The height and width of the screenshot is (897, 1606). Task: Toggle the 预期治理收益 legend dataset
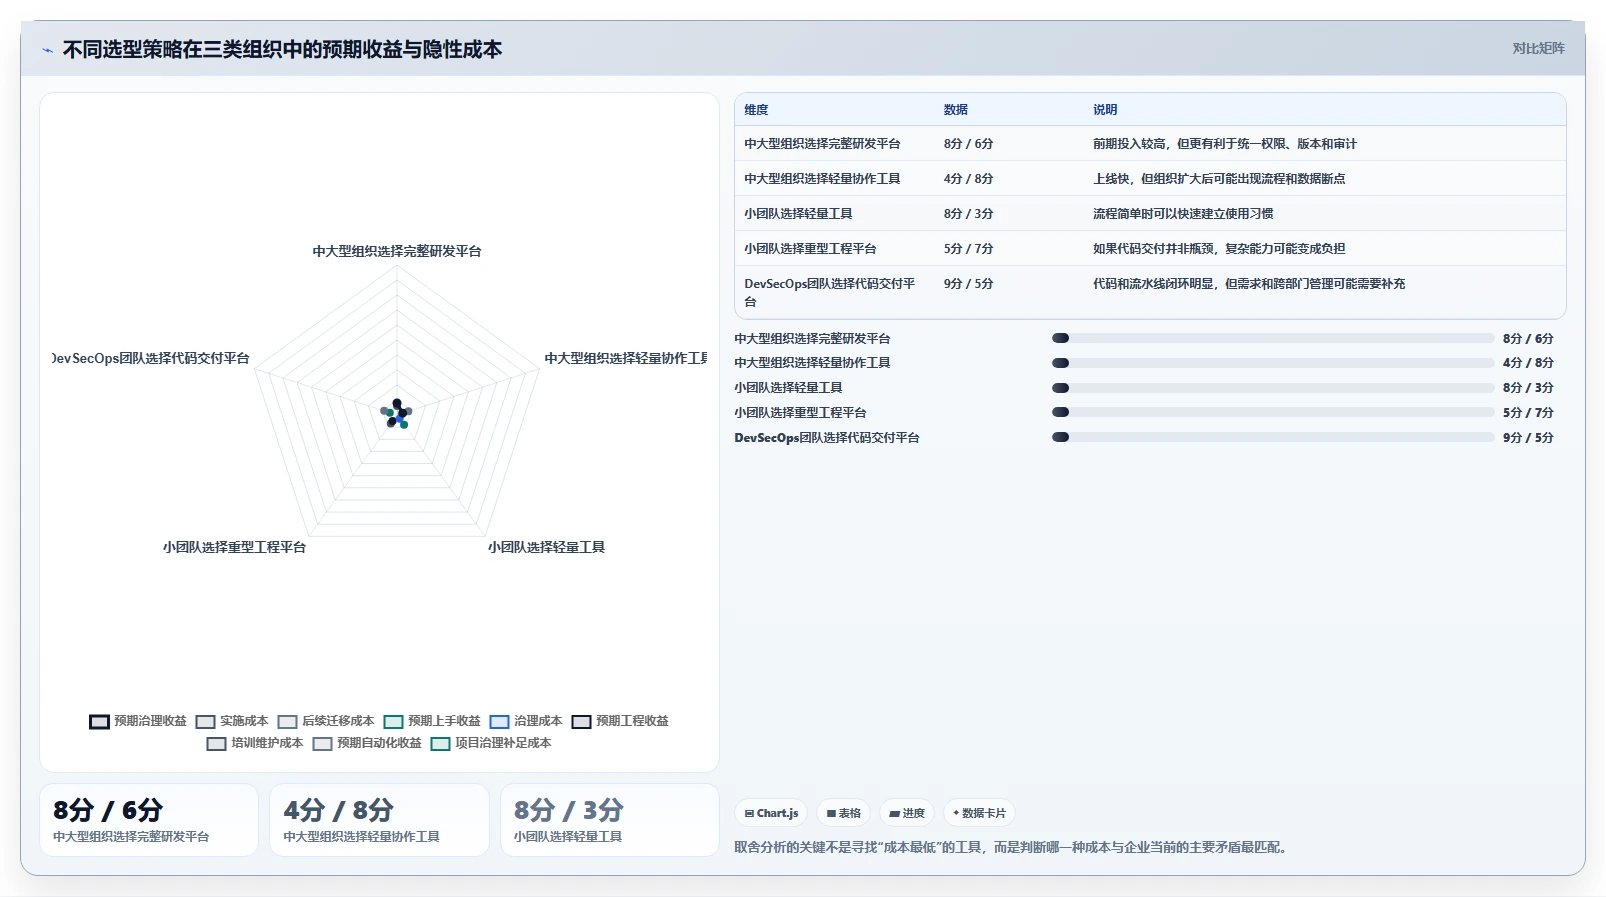tap(138, 721)
